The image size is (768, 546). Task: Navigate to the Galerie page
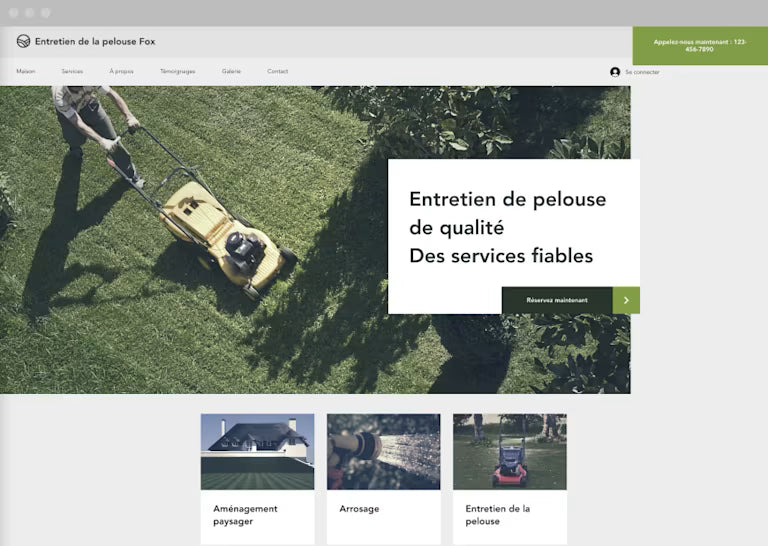(231, 71)
